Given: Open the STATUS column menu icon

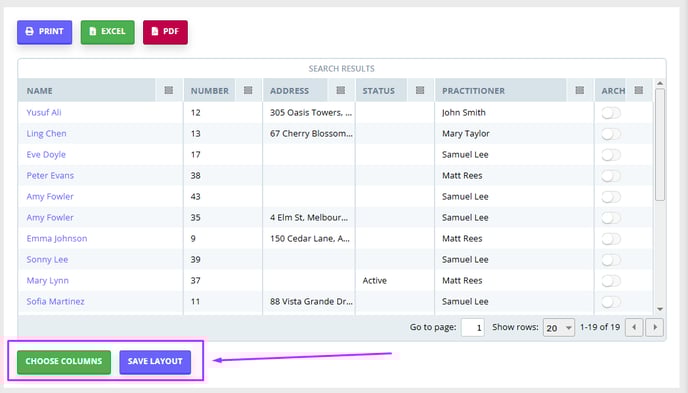Looking at the screenshot, I should pos(420,90).
